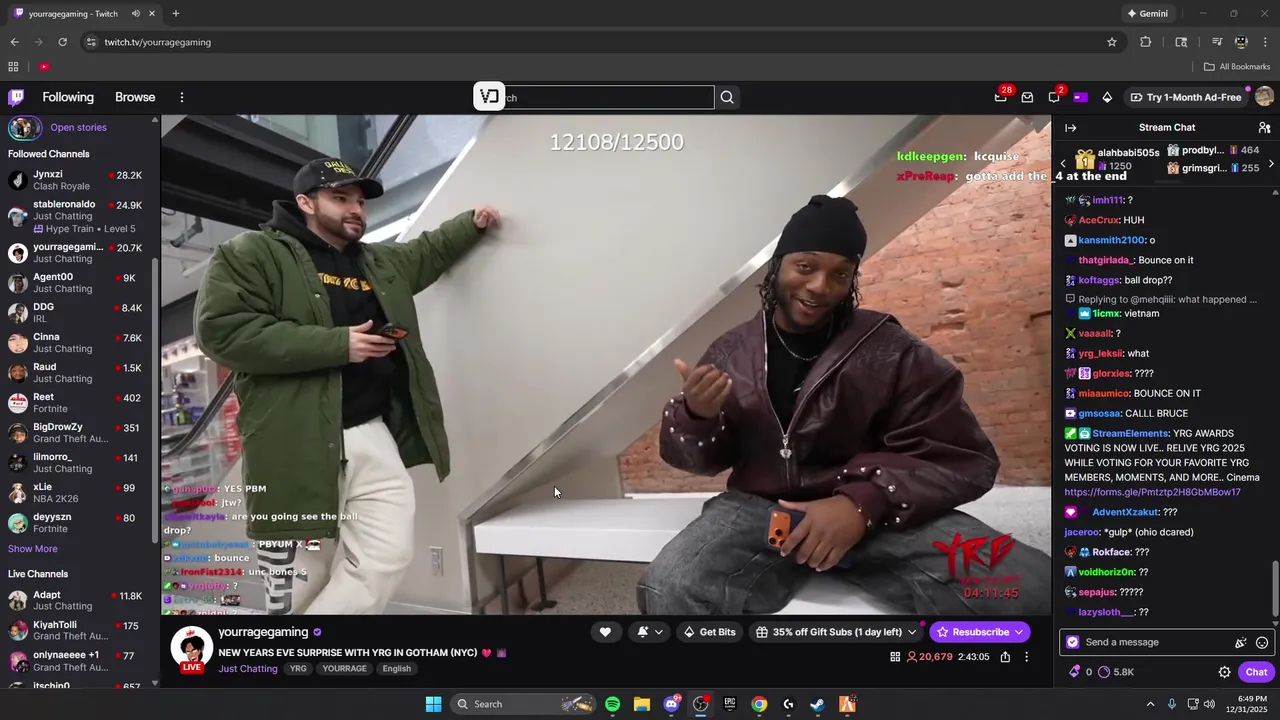Expand the 35% off Gift Subs dropdown
This screenshot has width=1280, height=720.
click(x=912, y=632)
